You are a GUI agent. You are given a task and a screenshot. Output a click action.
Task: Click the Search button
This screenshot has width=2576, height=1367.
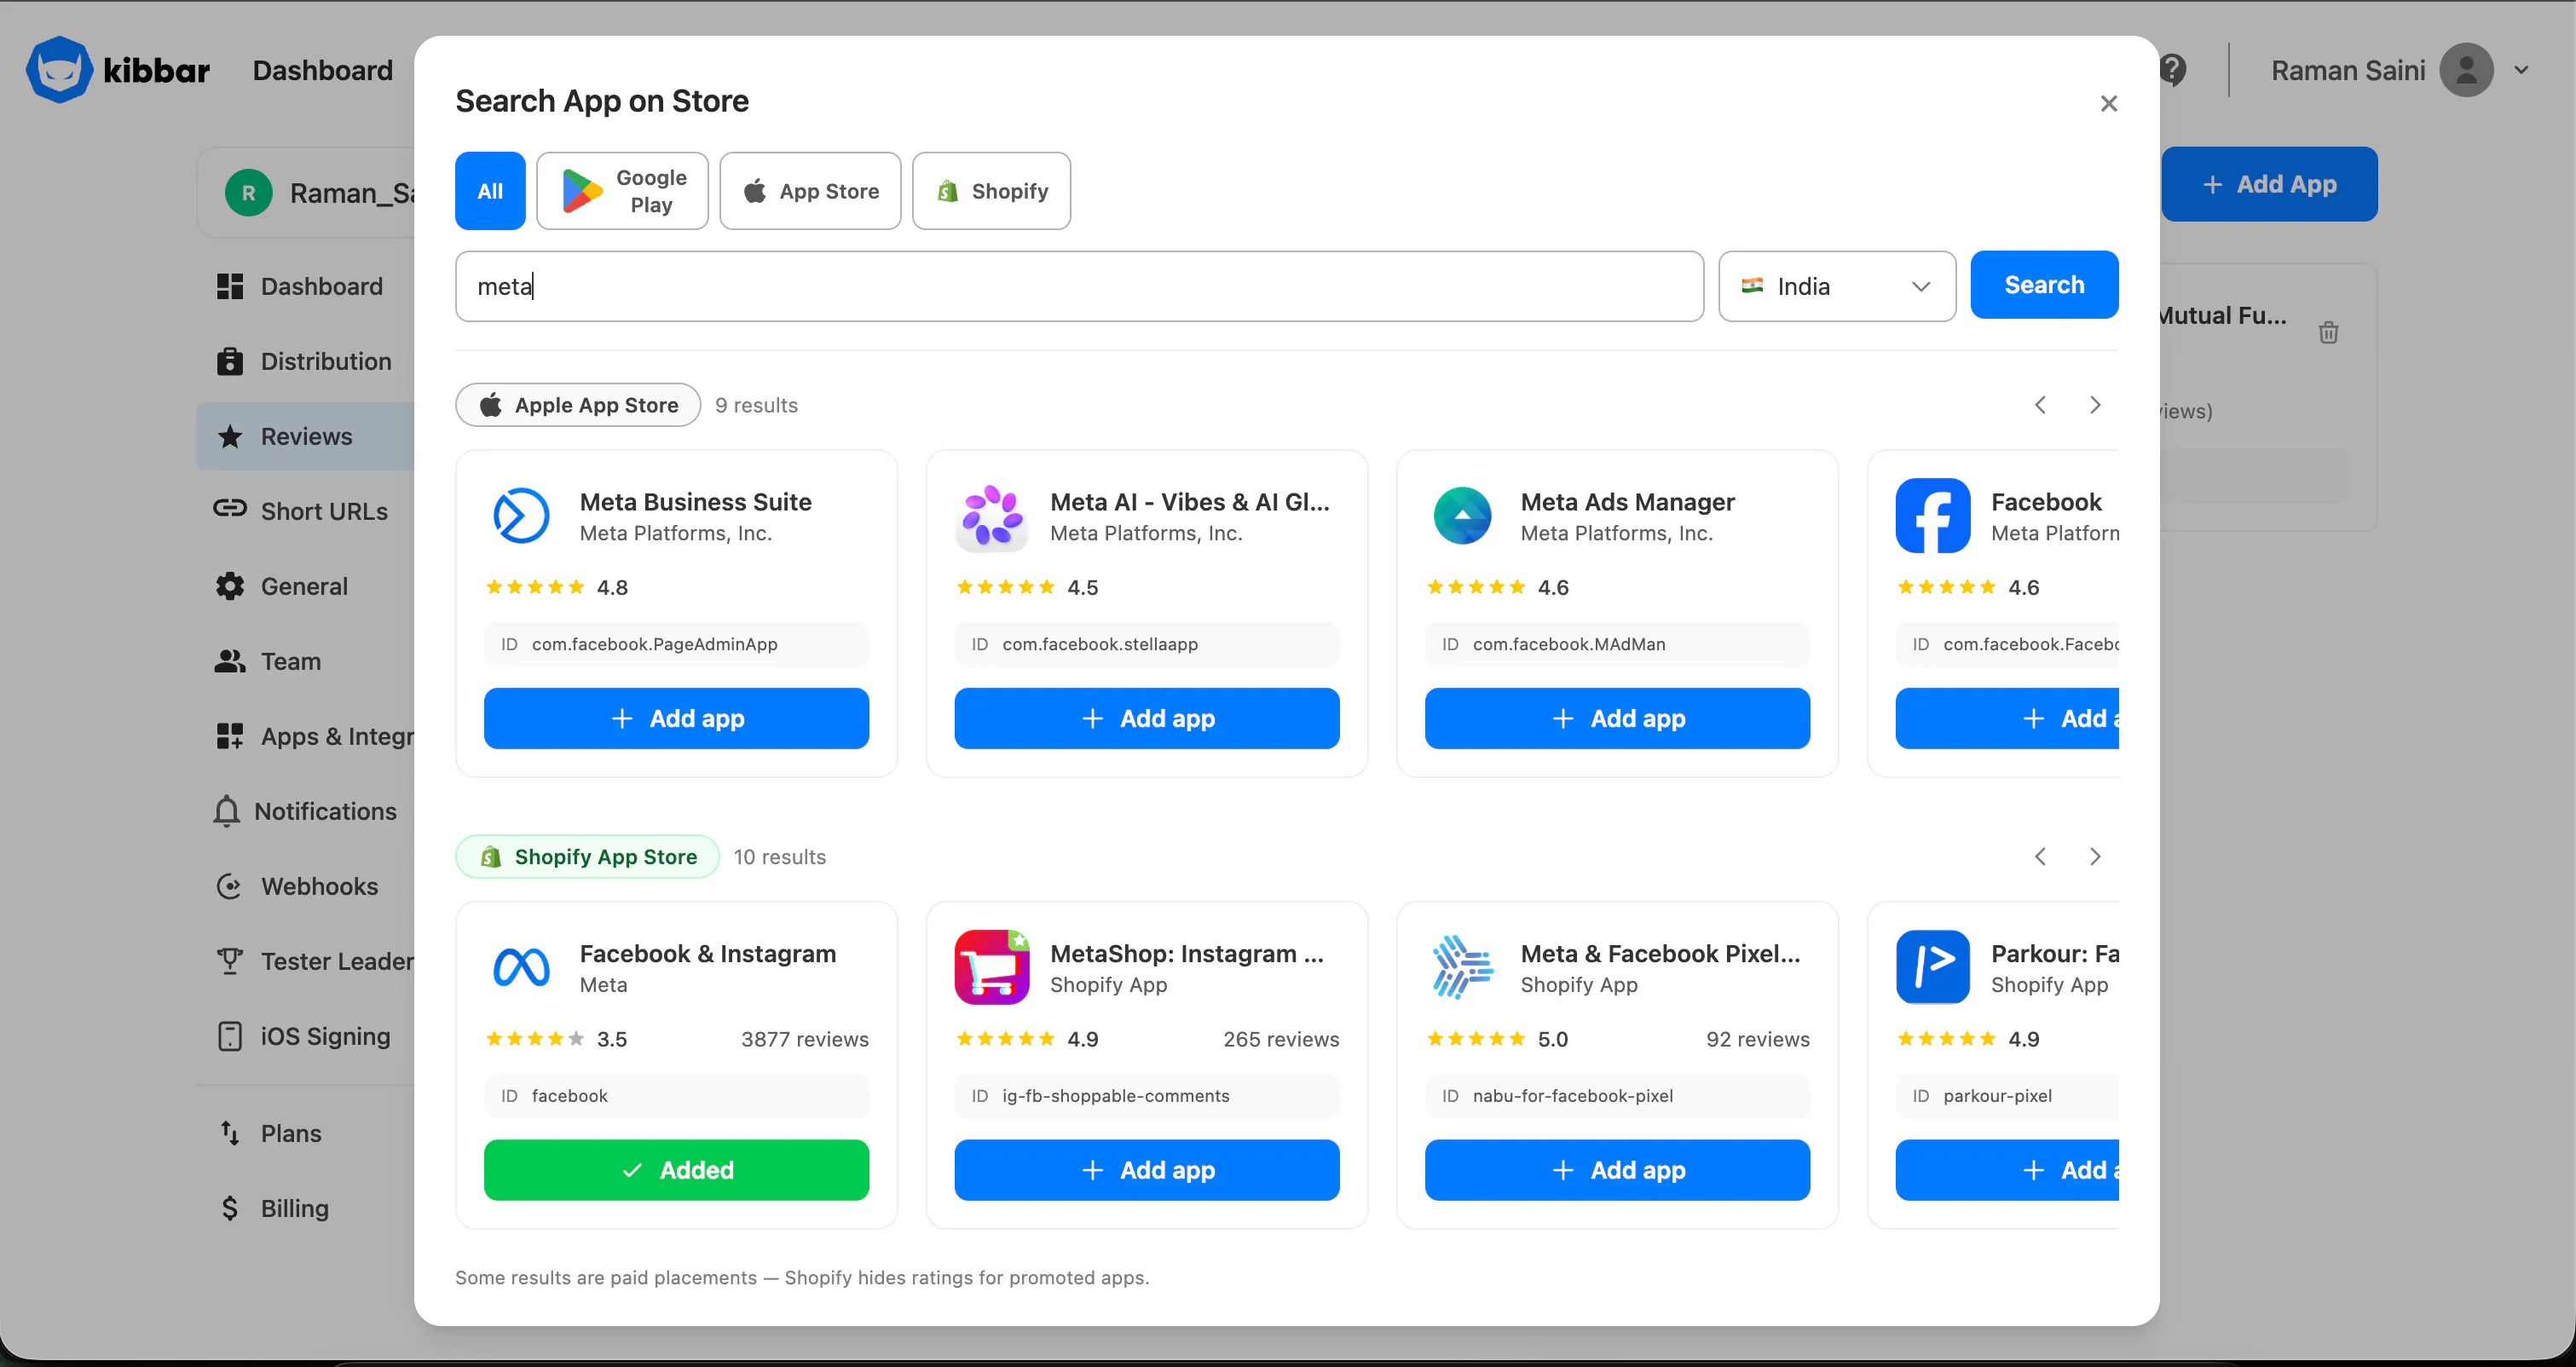coord(2044,285)
